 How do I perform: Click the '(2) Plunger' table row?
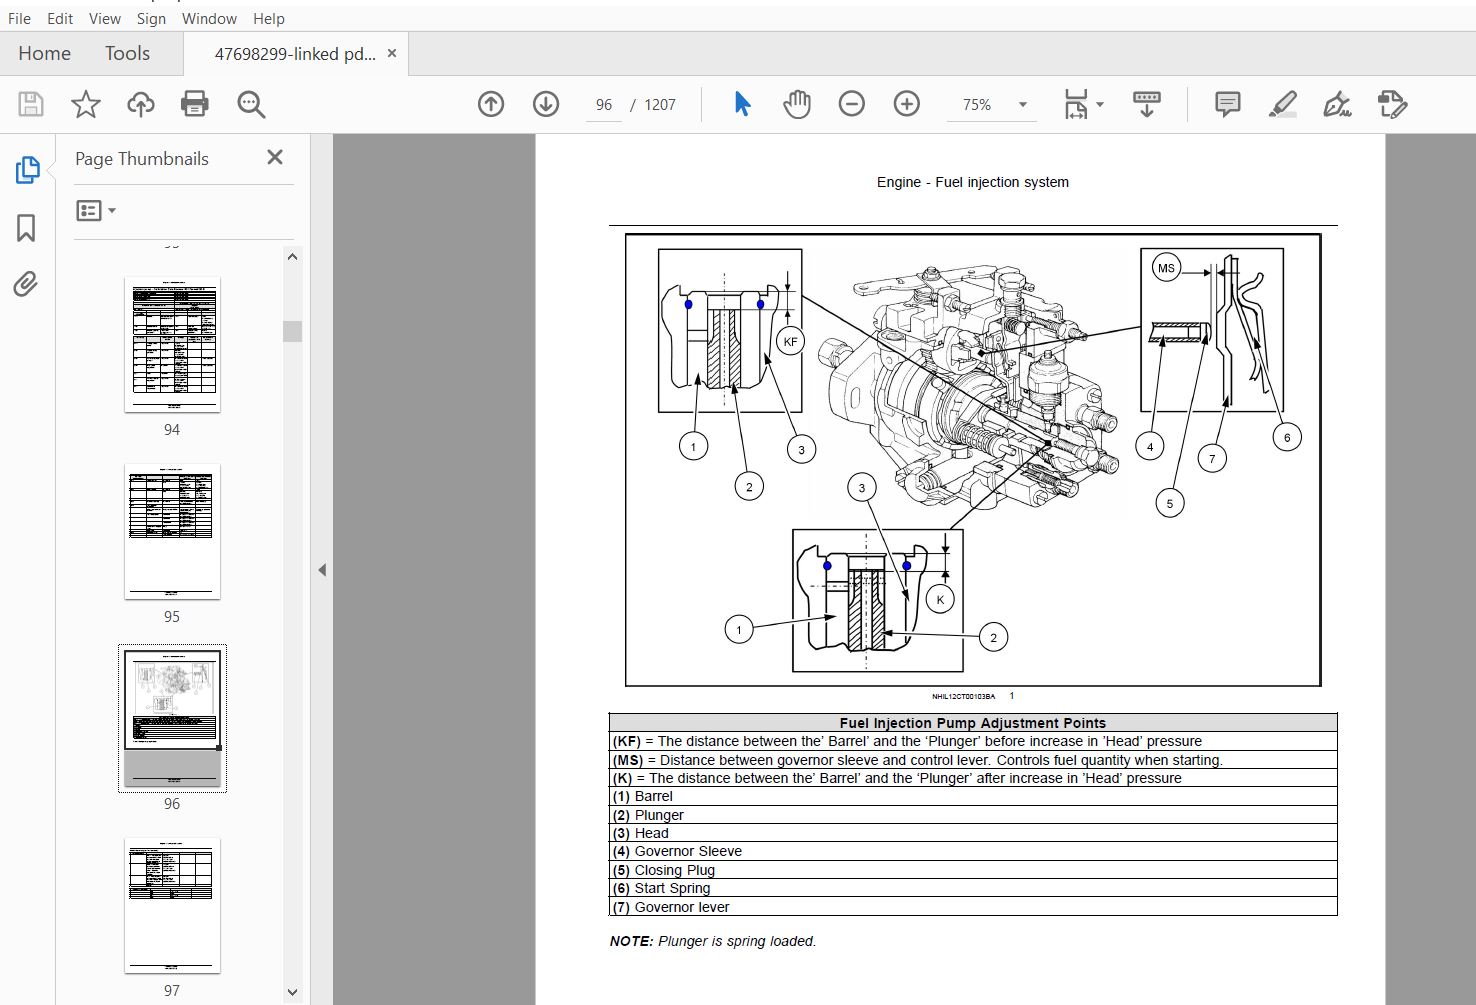click(x=973, y=815)
